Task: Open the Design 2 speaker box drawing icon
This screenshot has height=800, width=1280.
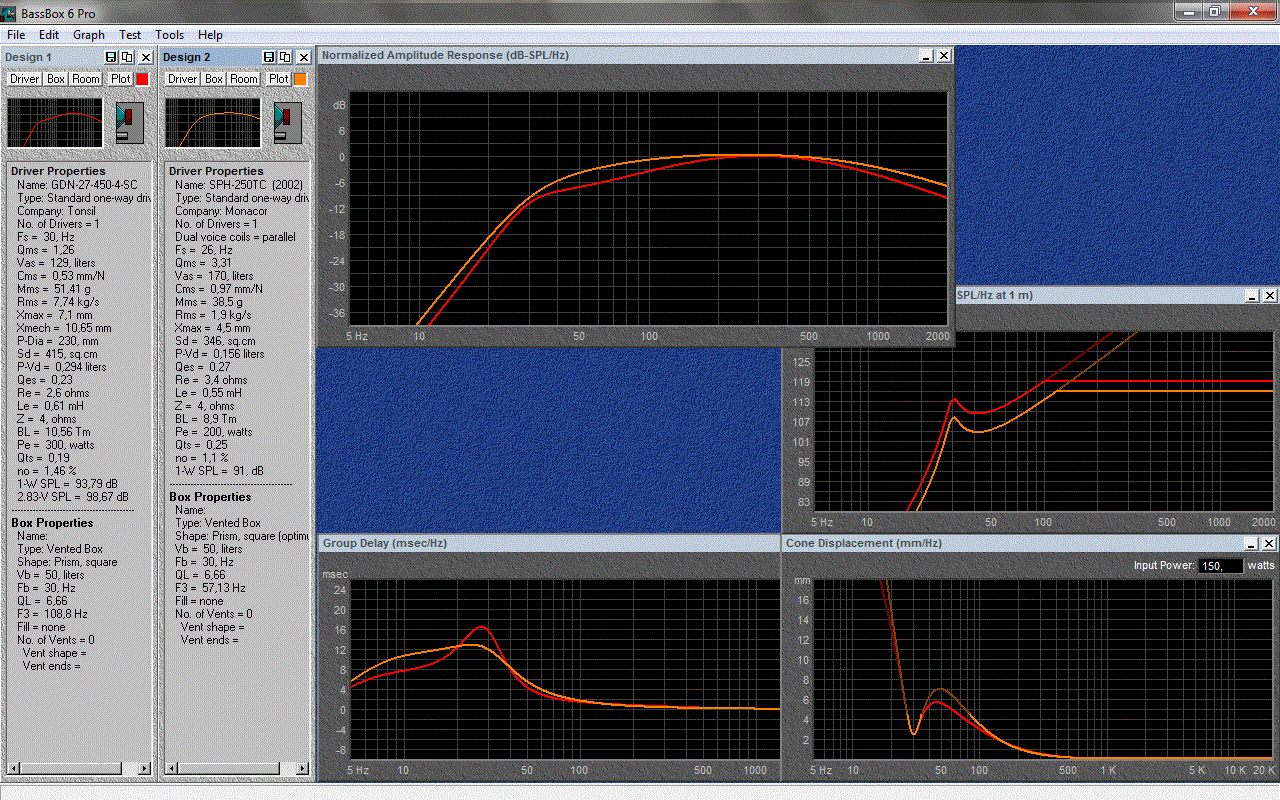Action: tap(288, 122)
